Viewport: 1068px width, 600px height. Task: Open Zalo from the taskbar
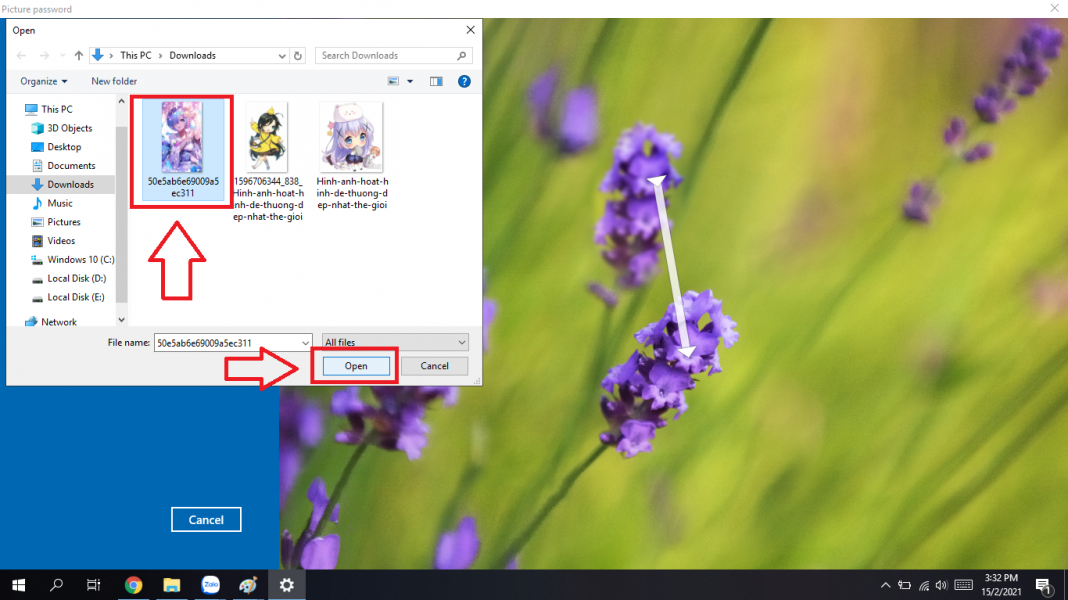click(210, 585)
